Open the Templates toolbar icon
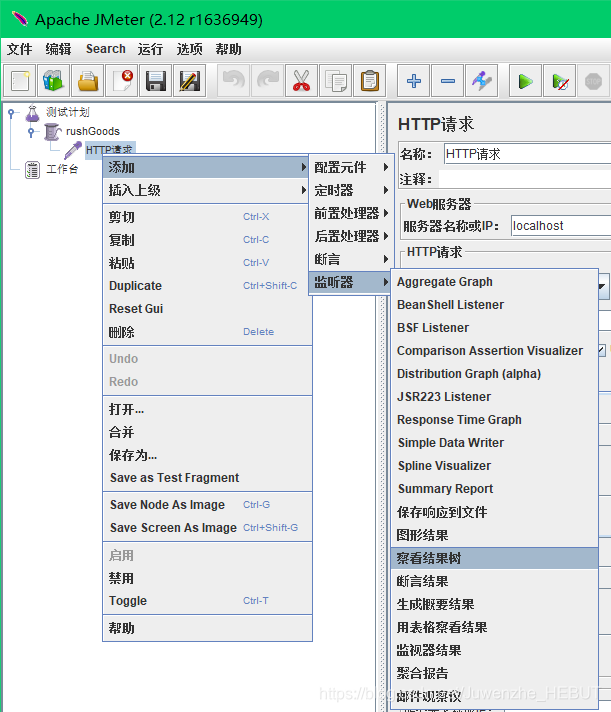This screenshot has width=611, height=712. [54, 81]
